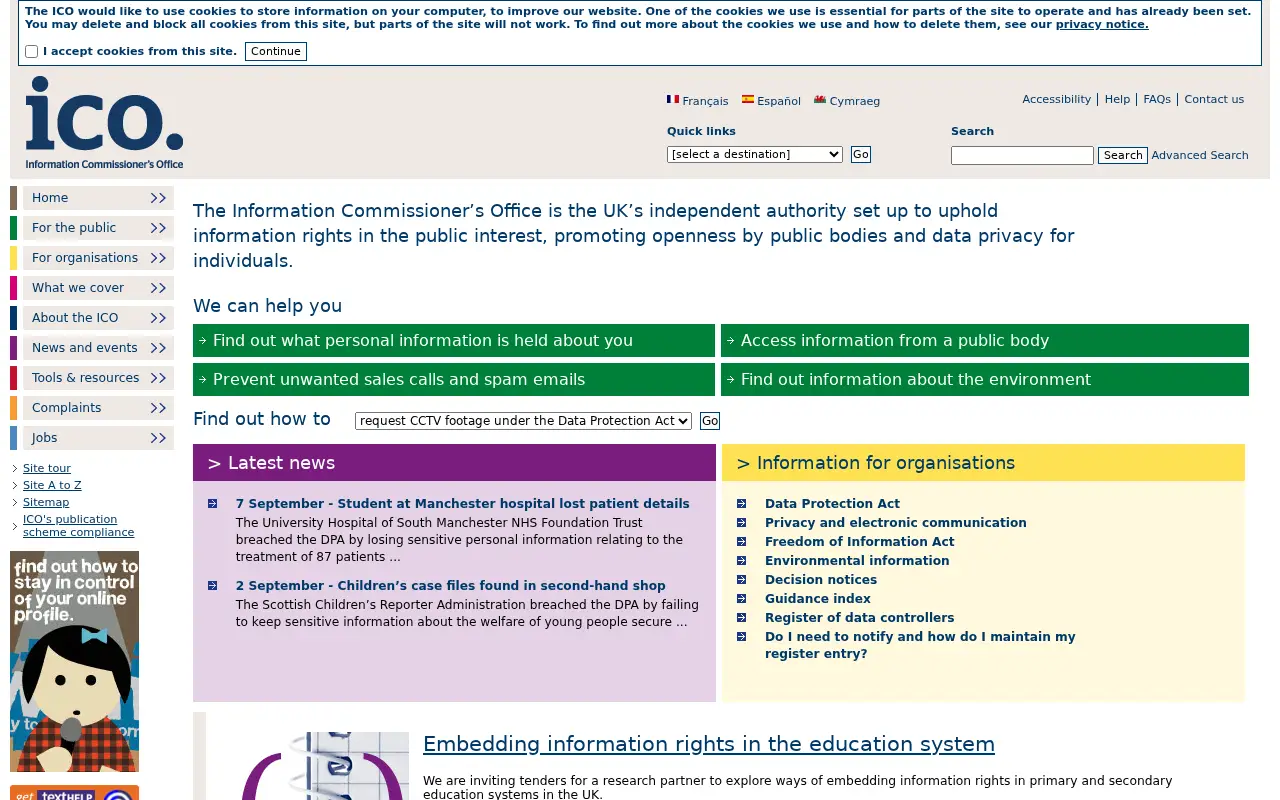Viewport: 1280px width, 800px height.
Task: Click the News and events double-arrow icon
Action: 158,348
